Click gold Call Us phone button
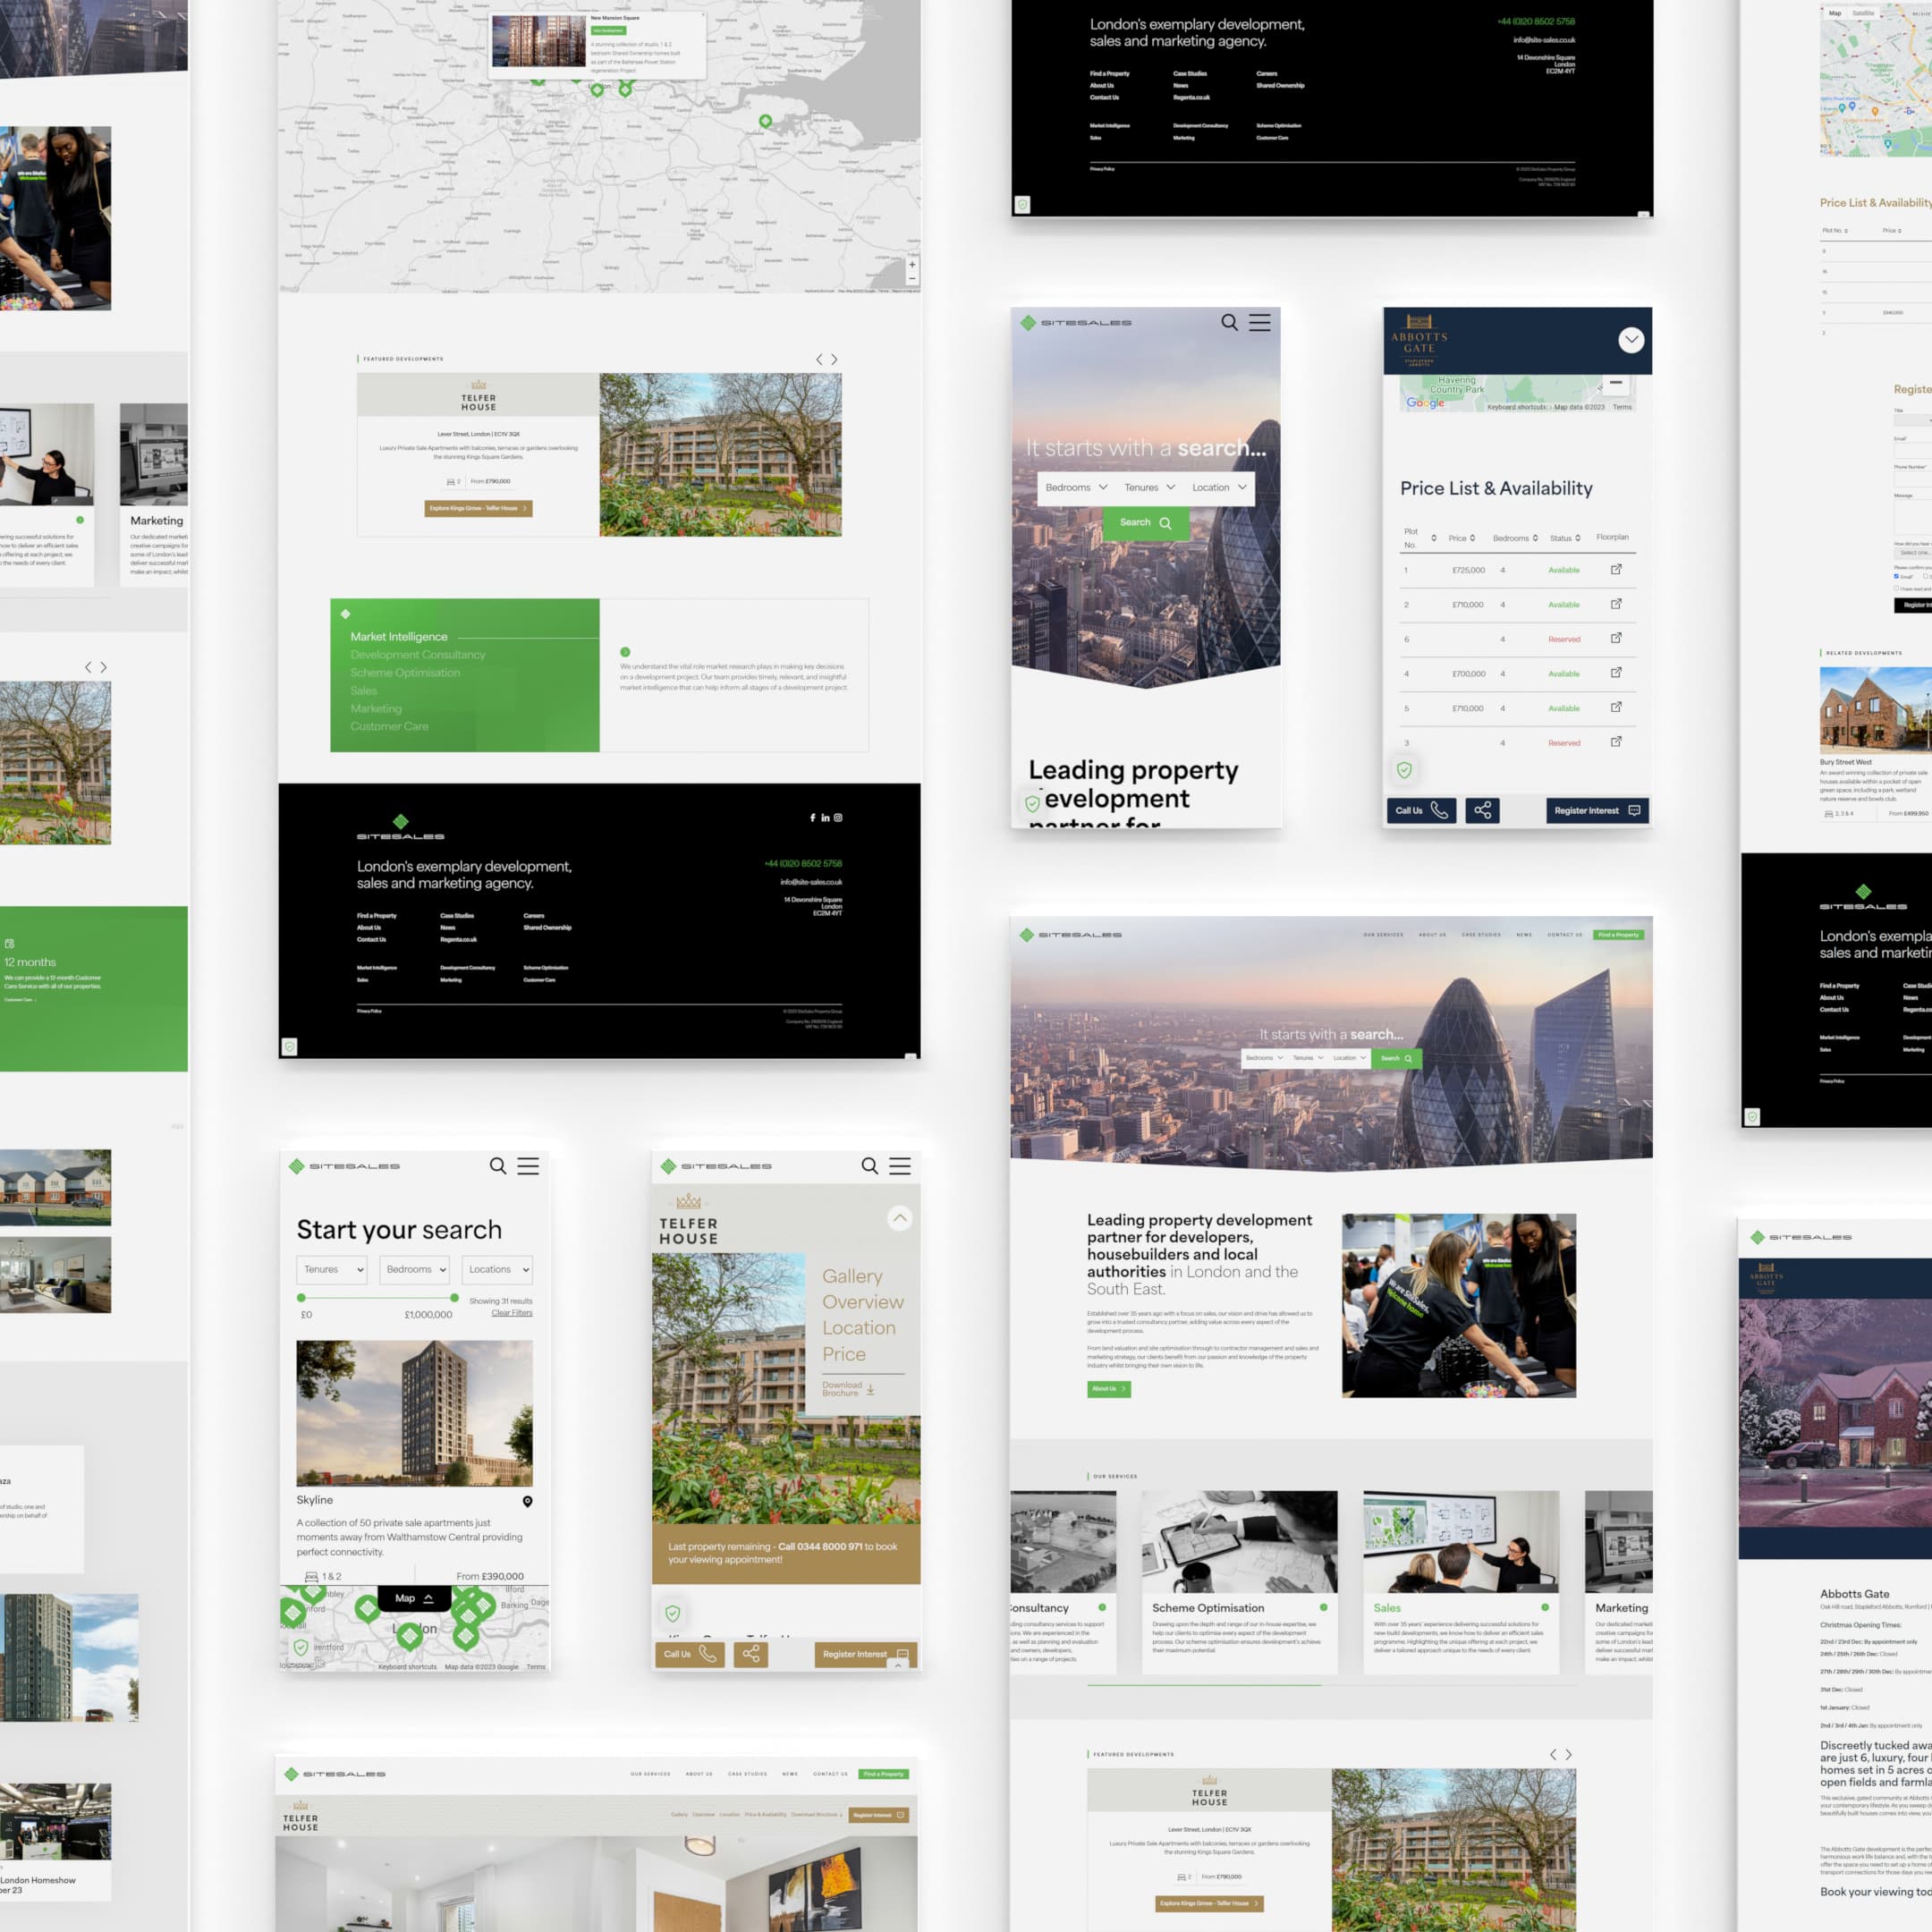 tap(689, 1654)
